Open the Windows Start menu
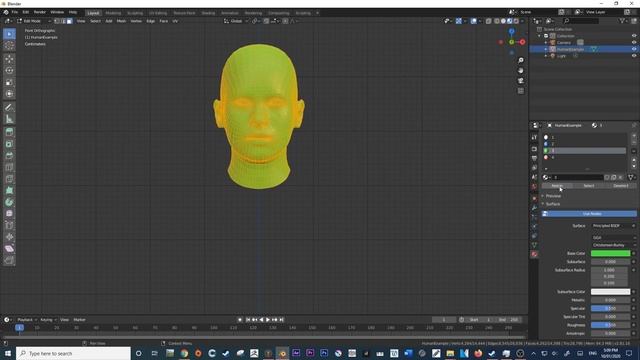 pos(8,353)
